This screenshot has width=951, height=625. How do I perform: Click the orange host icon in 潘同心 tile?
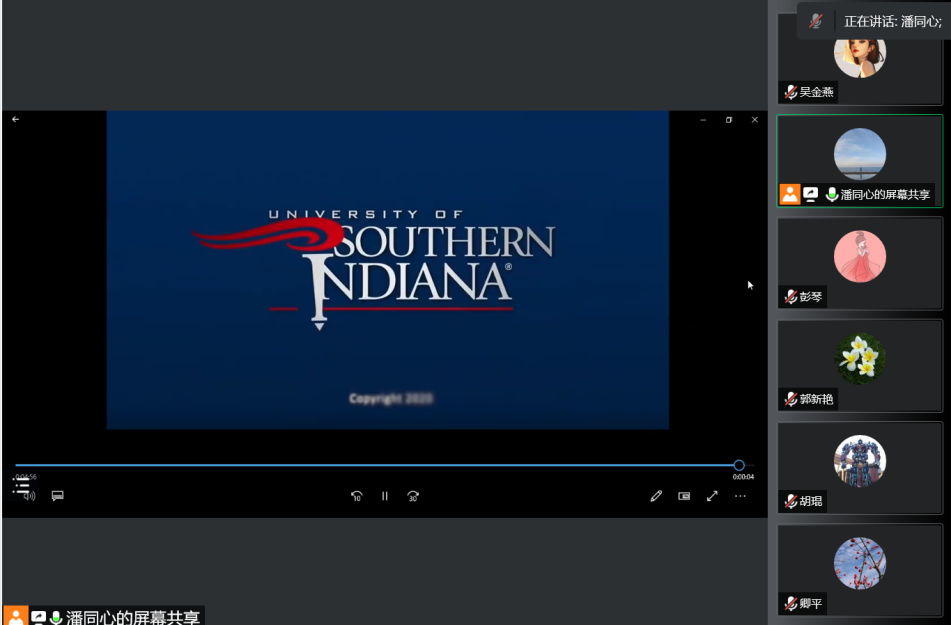click(790, 194)
